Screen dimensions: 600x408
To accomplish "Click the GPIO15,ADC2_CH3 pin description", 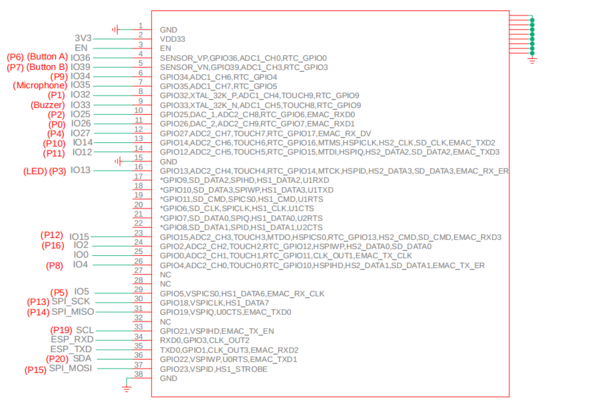I will tap(331, 237).
